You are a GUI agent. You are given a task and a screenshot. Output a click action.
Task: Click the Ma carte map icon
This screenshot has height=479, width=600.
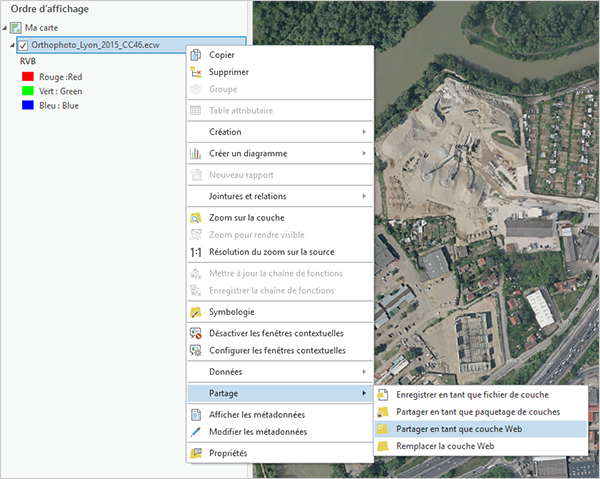[16, 28]
